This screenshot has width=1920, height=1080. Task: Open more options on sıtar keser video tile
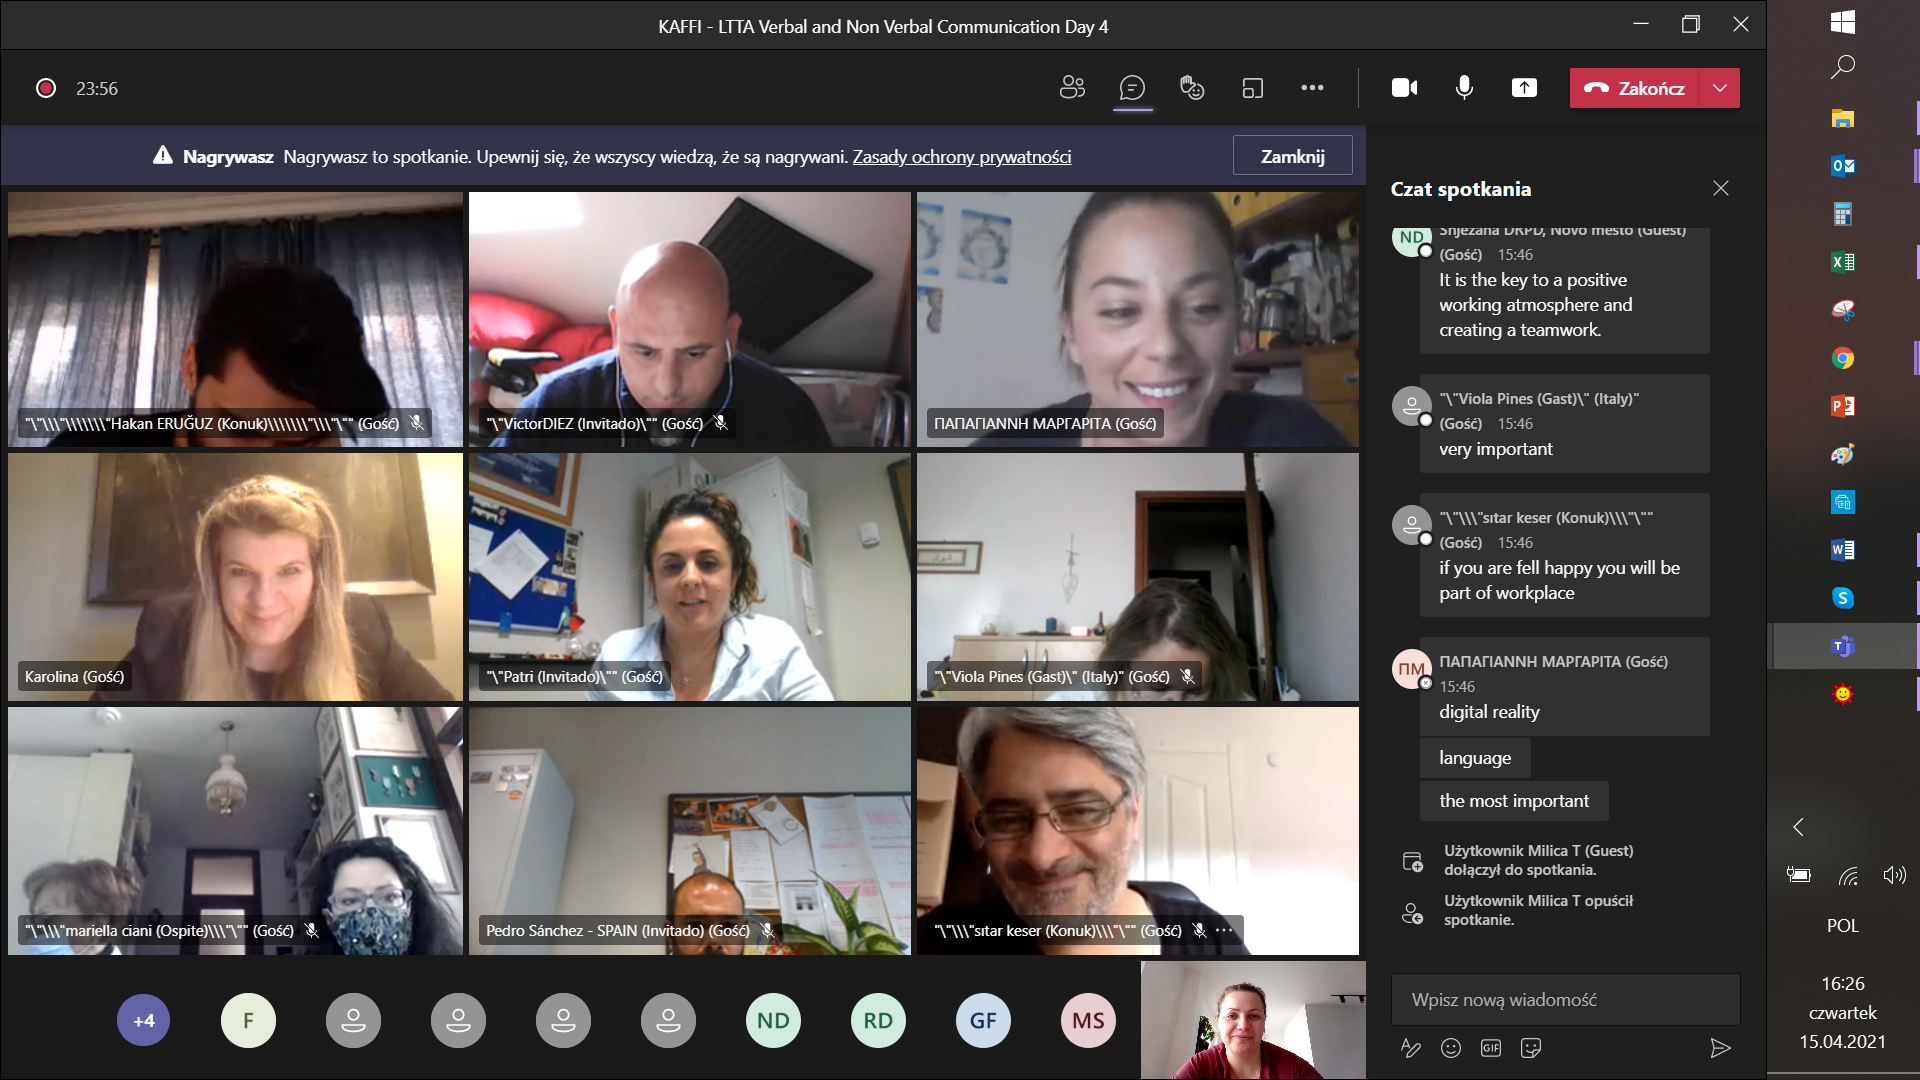click(x=1224, y=930)
